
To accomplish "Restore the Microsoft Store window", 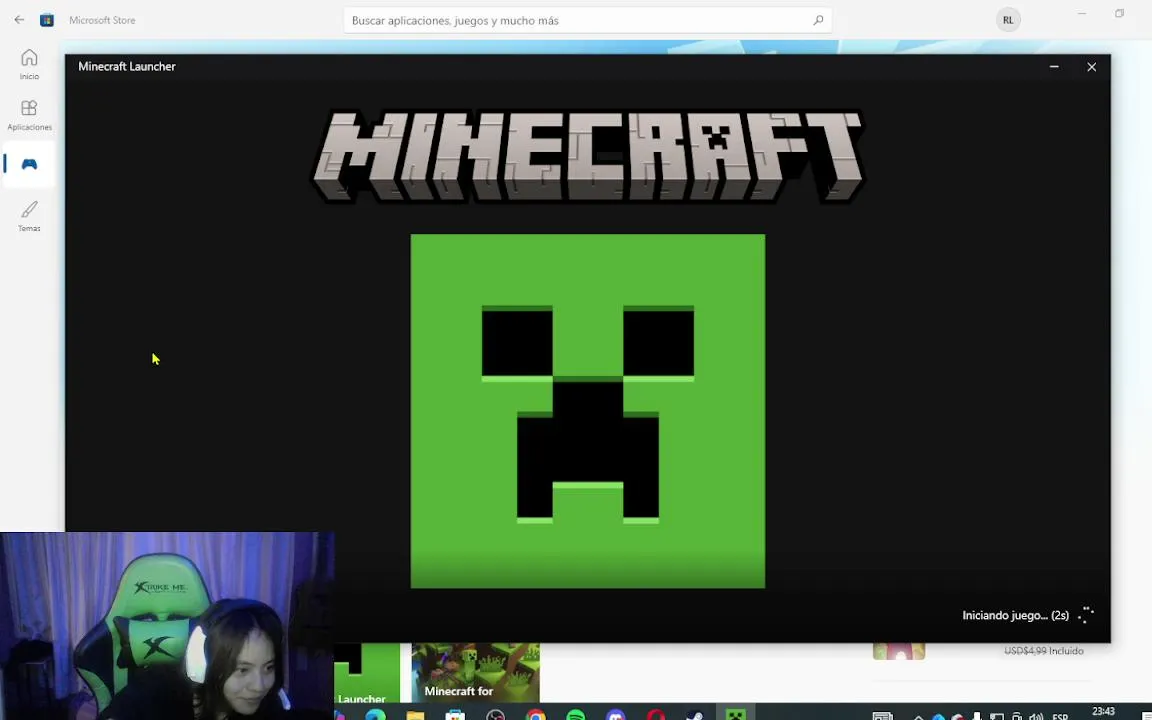I will point(1119,14).
